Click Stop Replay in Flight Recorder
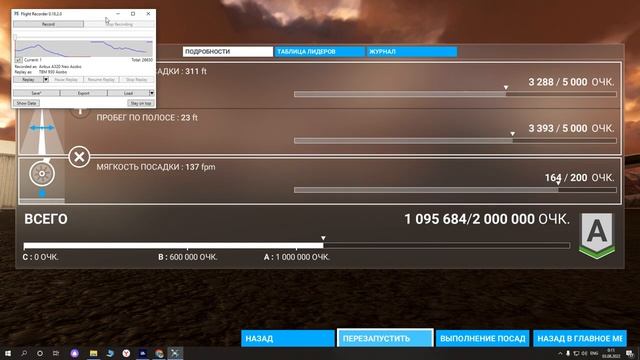The width and height of the screenshot is (640, 360). tap(136, 80)
